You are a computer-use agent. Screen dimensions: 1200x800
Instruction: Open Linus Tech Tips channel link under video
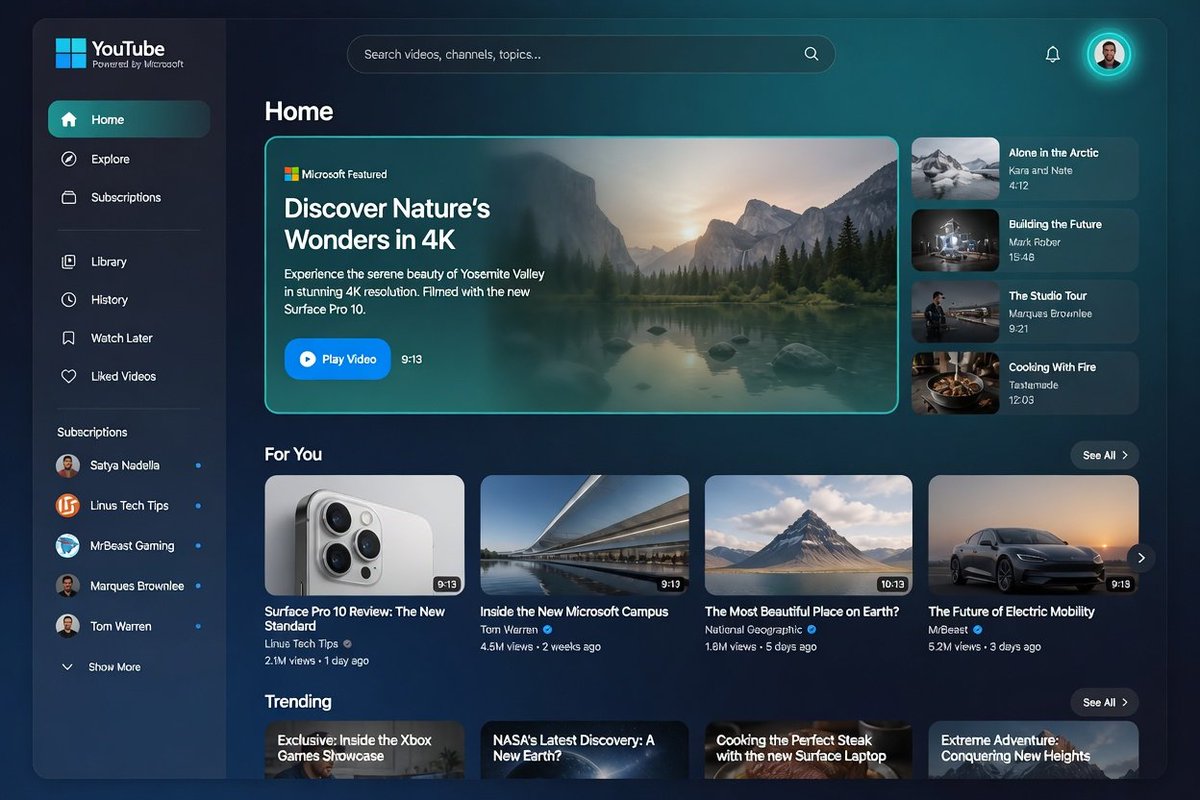[301, 644]
